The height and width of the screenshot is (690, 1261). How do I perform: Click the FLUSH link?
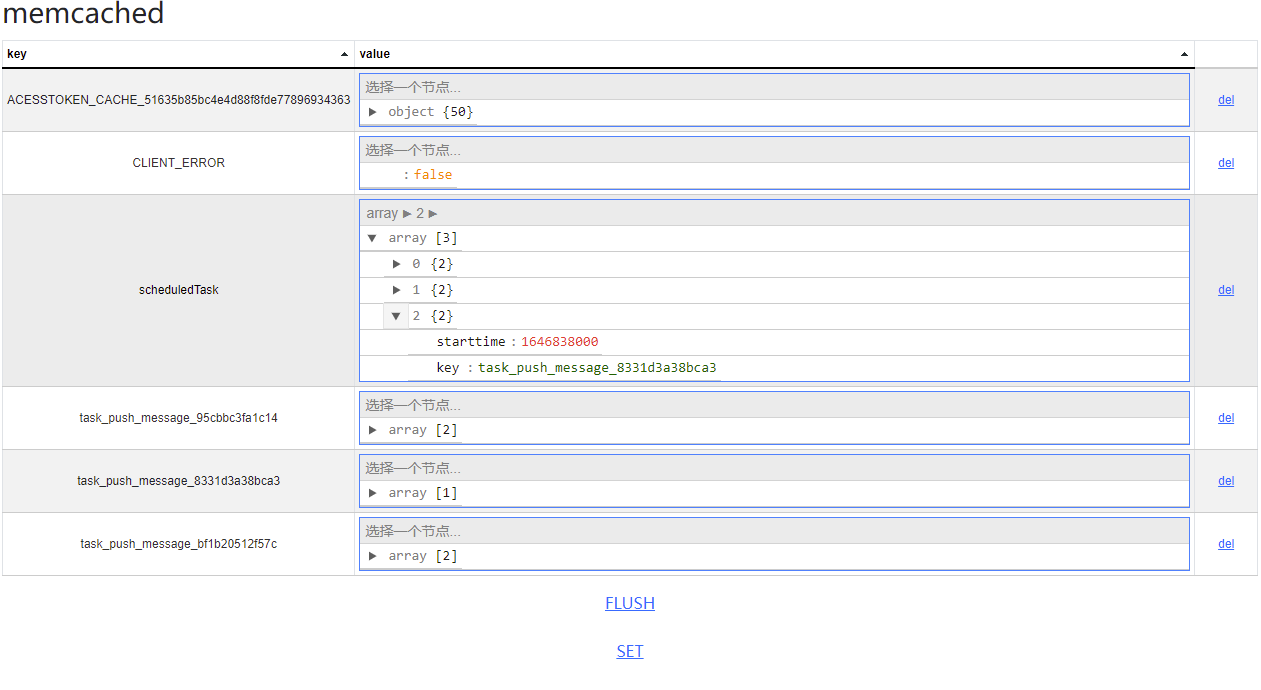coord(630,603)
